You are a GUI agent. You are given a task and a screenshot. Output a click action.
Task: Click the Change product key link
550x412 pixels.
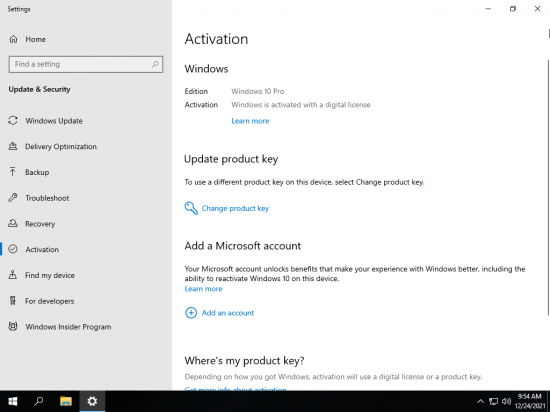coord(235,208)
